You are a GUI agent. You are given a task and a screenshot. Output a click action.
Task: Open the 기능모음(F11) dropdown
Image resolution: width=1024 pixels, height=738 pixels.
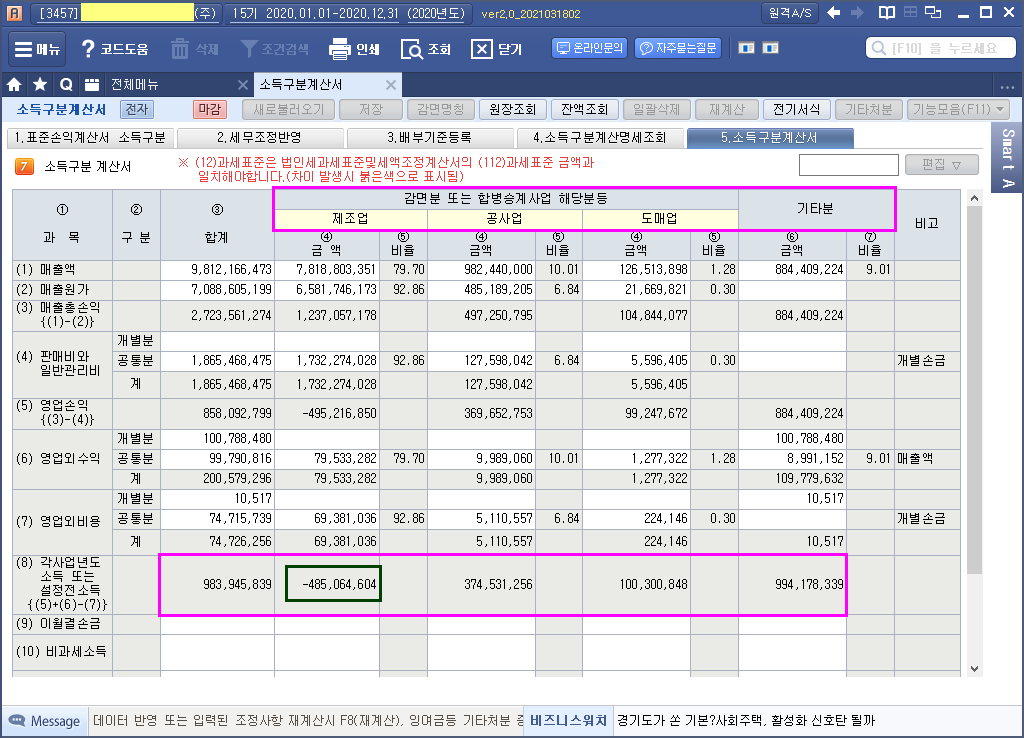coord(958,109)
